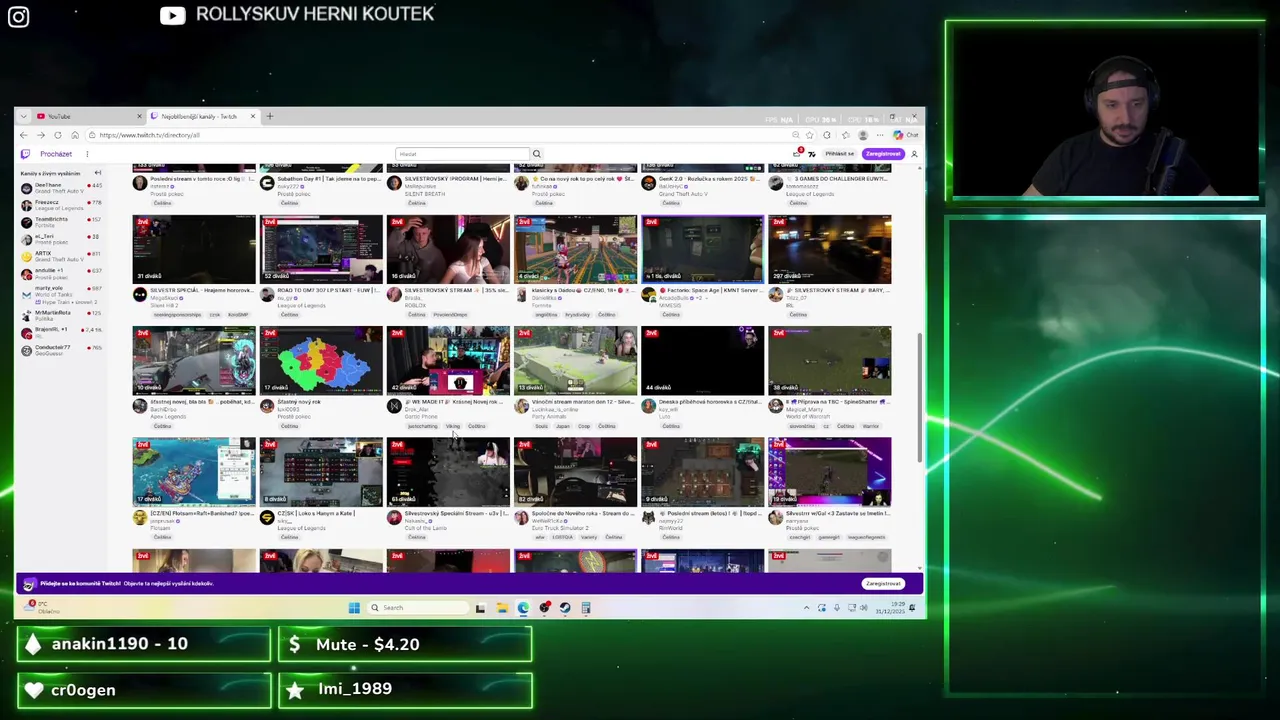Click the Přihlásit se button
Image resolution: width=1280 pixels, height=720 pixels.
tap(839, 154)
